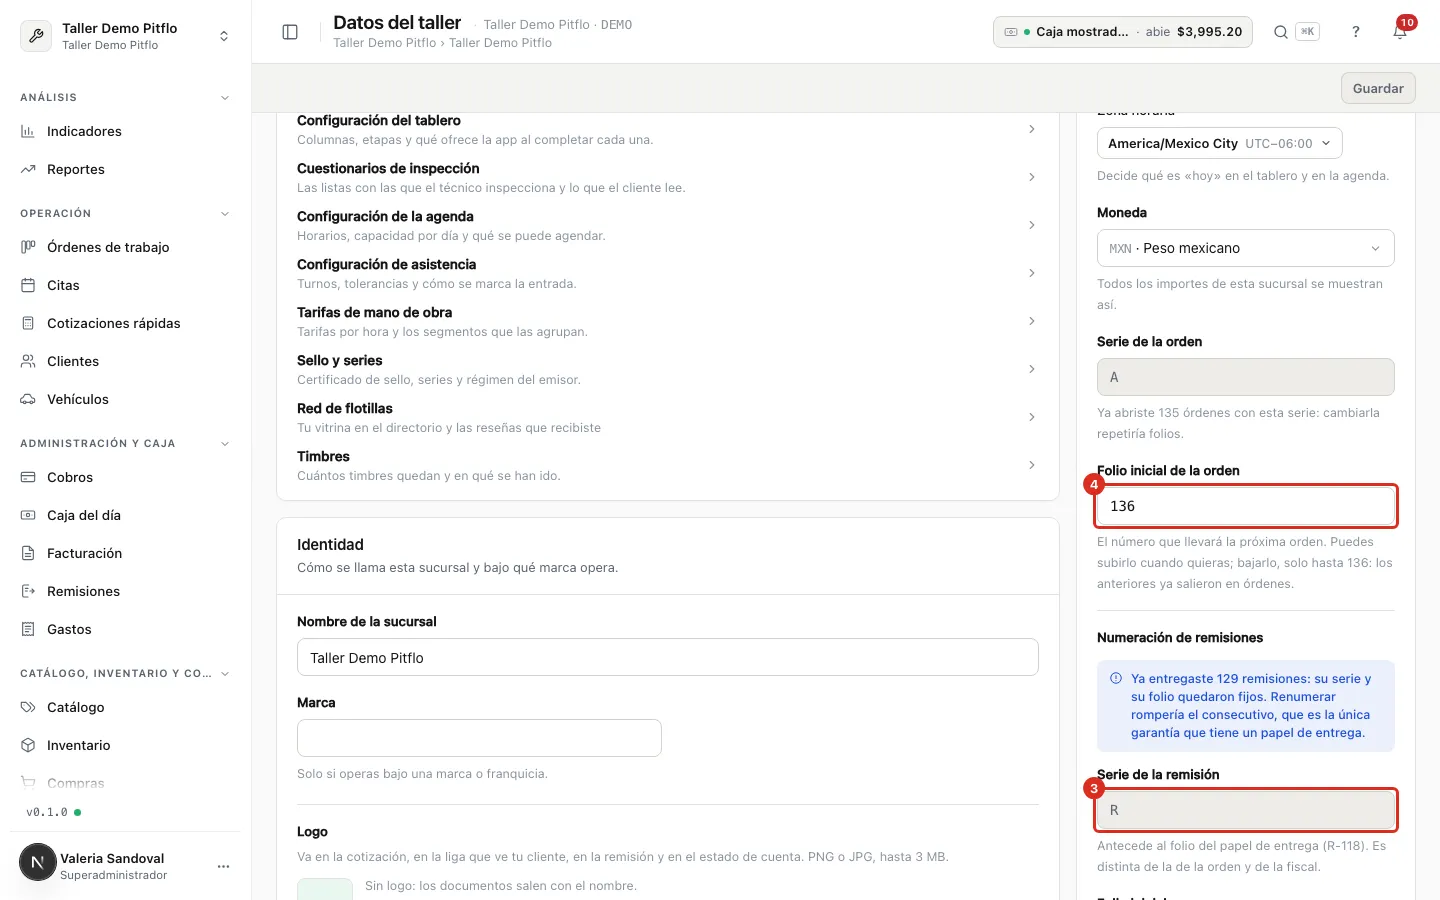Open Configuración del tablero settings row
The height and width of the screenshot is (900, 1440).
[668, 130]
